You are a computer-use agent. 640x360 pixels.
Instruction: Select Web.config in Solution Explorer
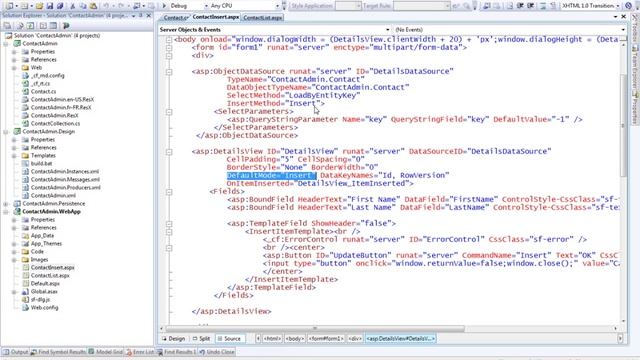point(44,308)
